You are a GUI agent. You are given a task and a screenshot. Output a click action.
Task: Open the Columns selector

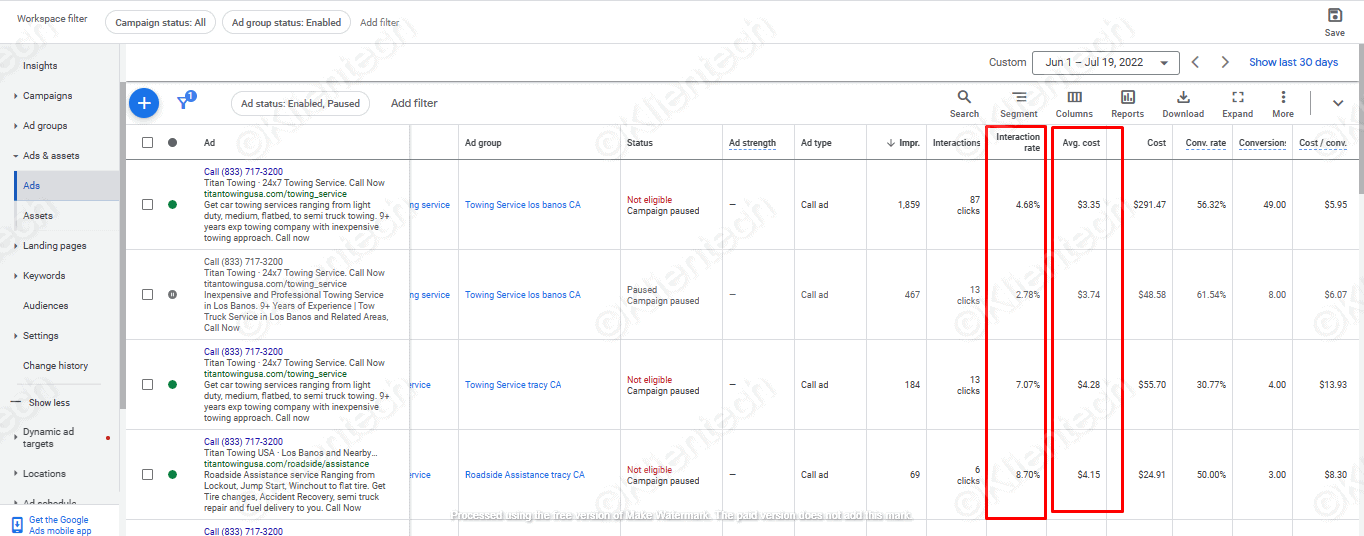pyautogui.click(x=1074, y=103)
